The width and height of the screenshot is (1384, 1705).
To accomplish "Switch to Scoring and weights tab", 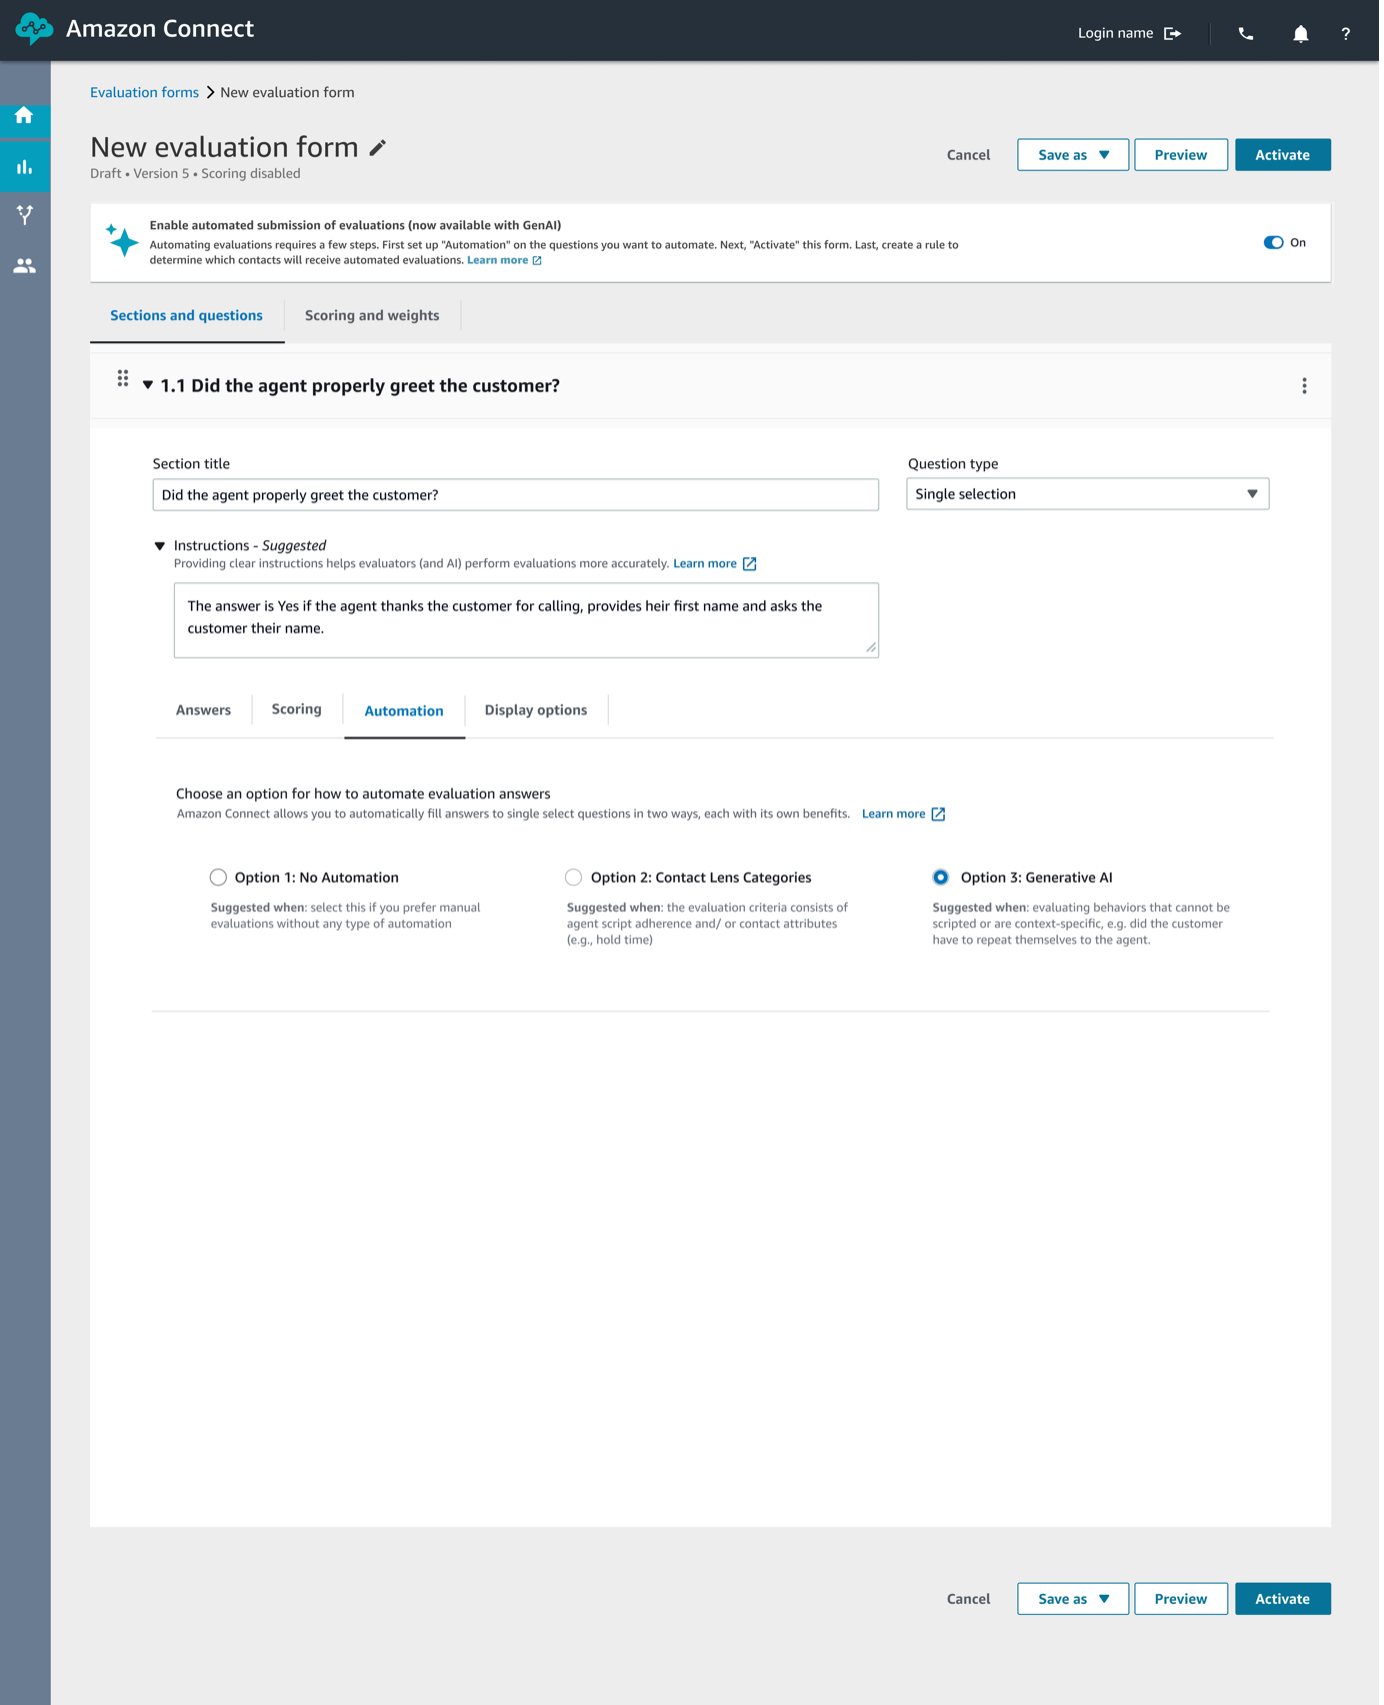I will click(373, 317).
